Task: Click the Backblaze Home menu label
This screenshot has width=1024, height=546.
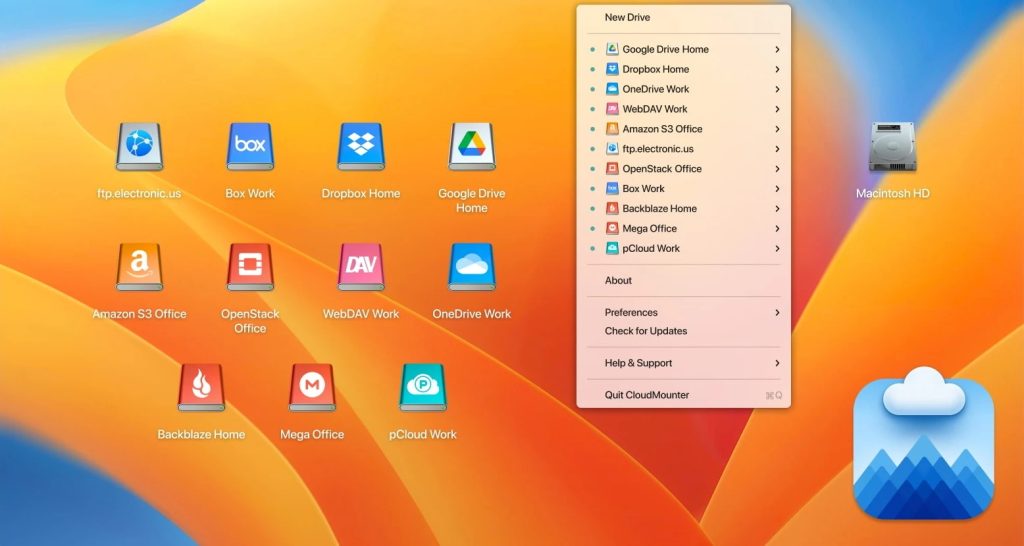Action: pyautogui.click(x=660, y=208)
